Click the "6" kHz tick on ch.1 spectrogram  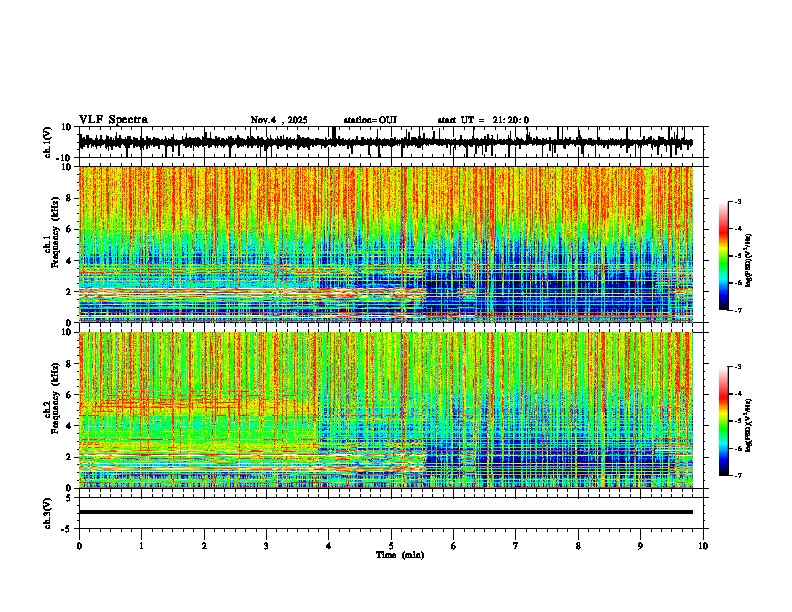coord(70,229)
